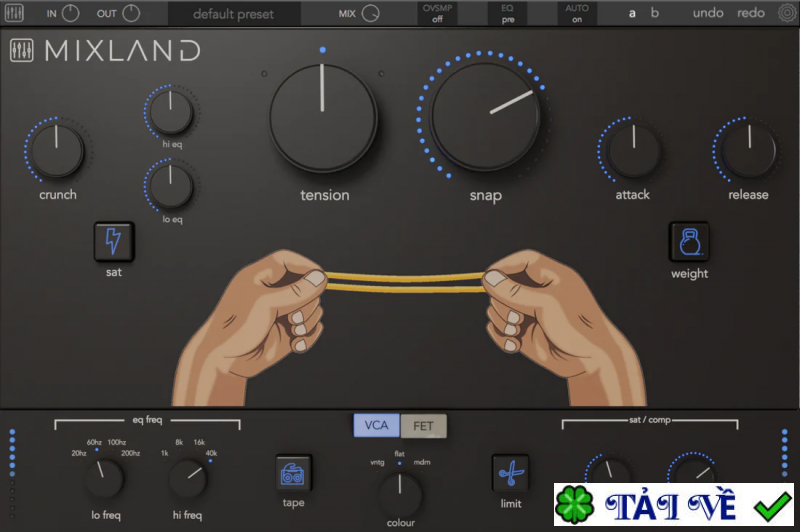
Task: Enable the tape cassette button
Action: 293,474
